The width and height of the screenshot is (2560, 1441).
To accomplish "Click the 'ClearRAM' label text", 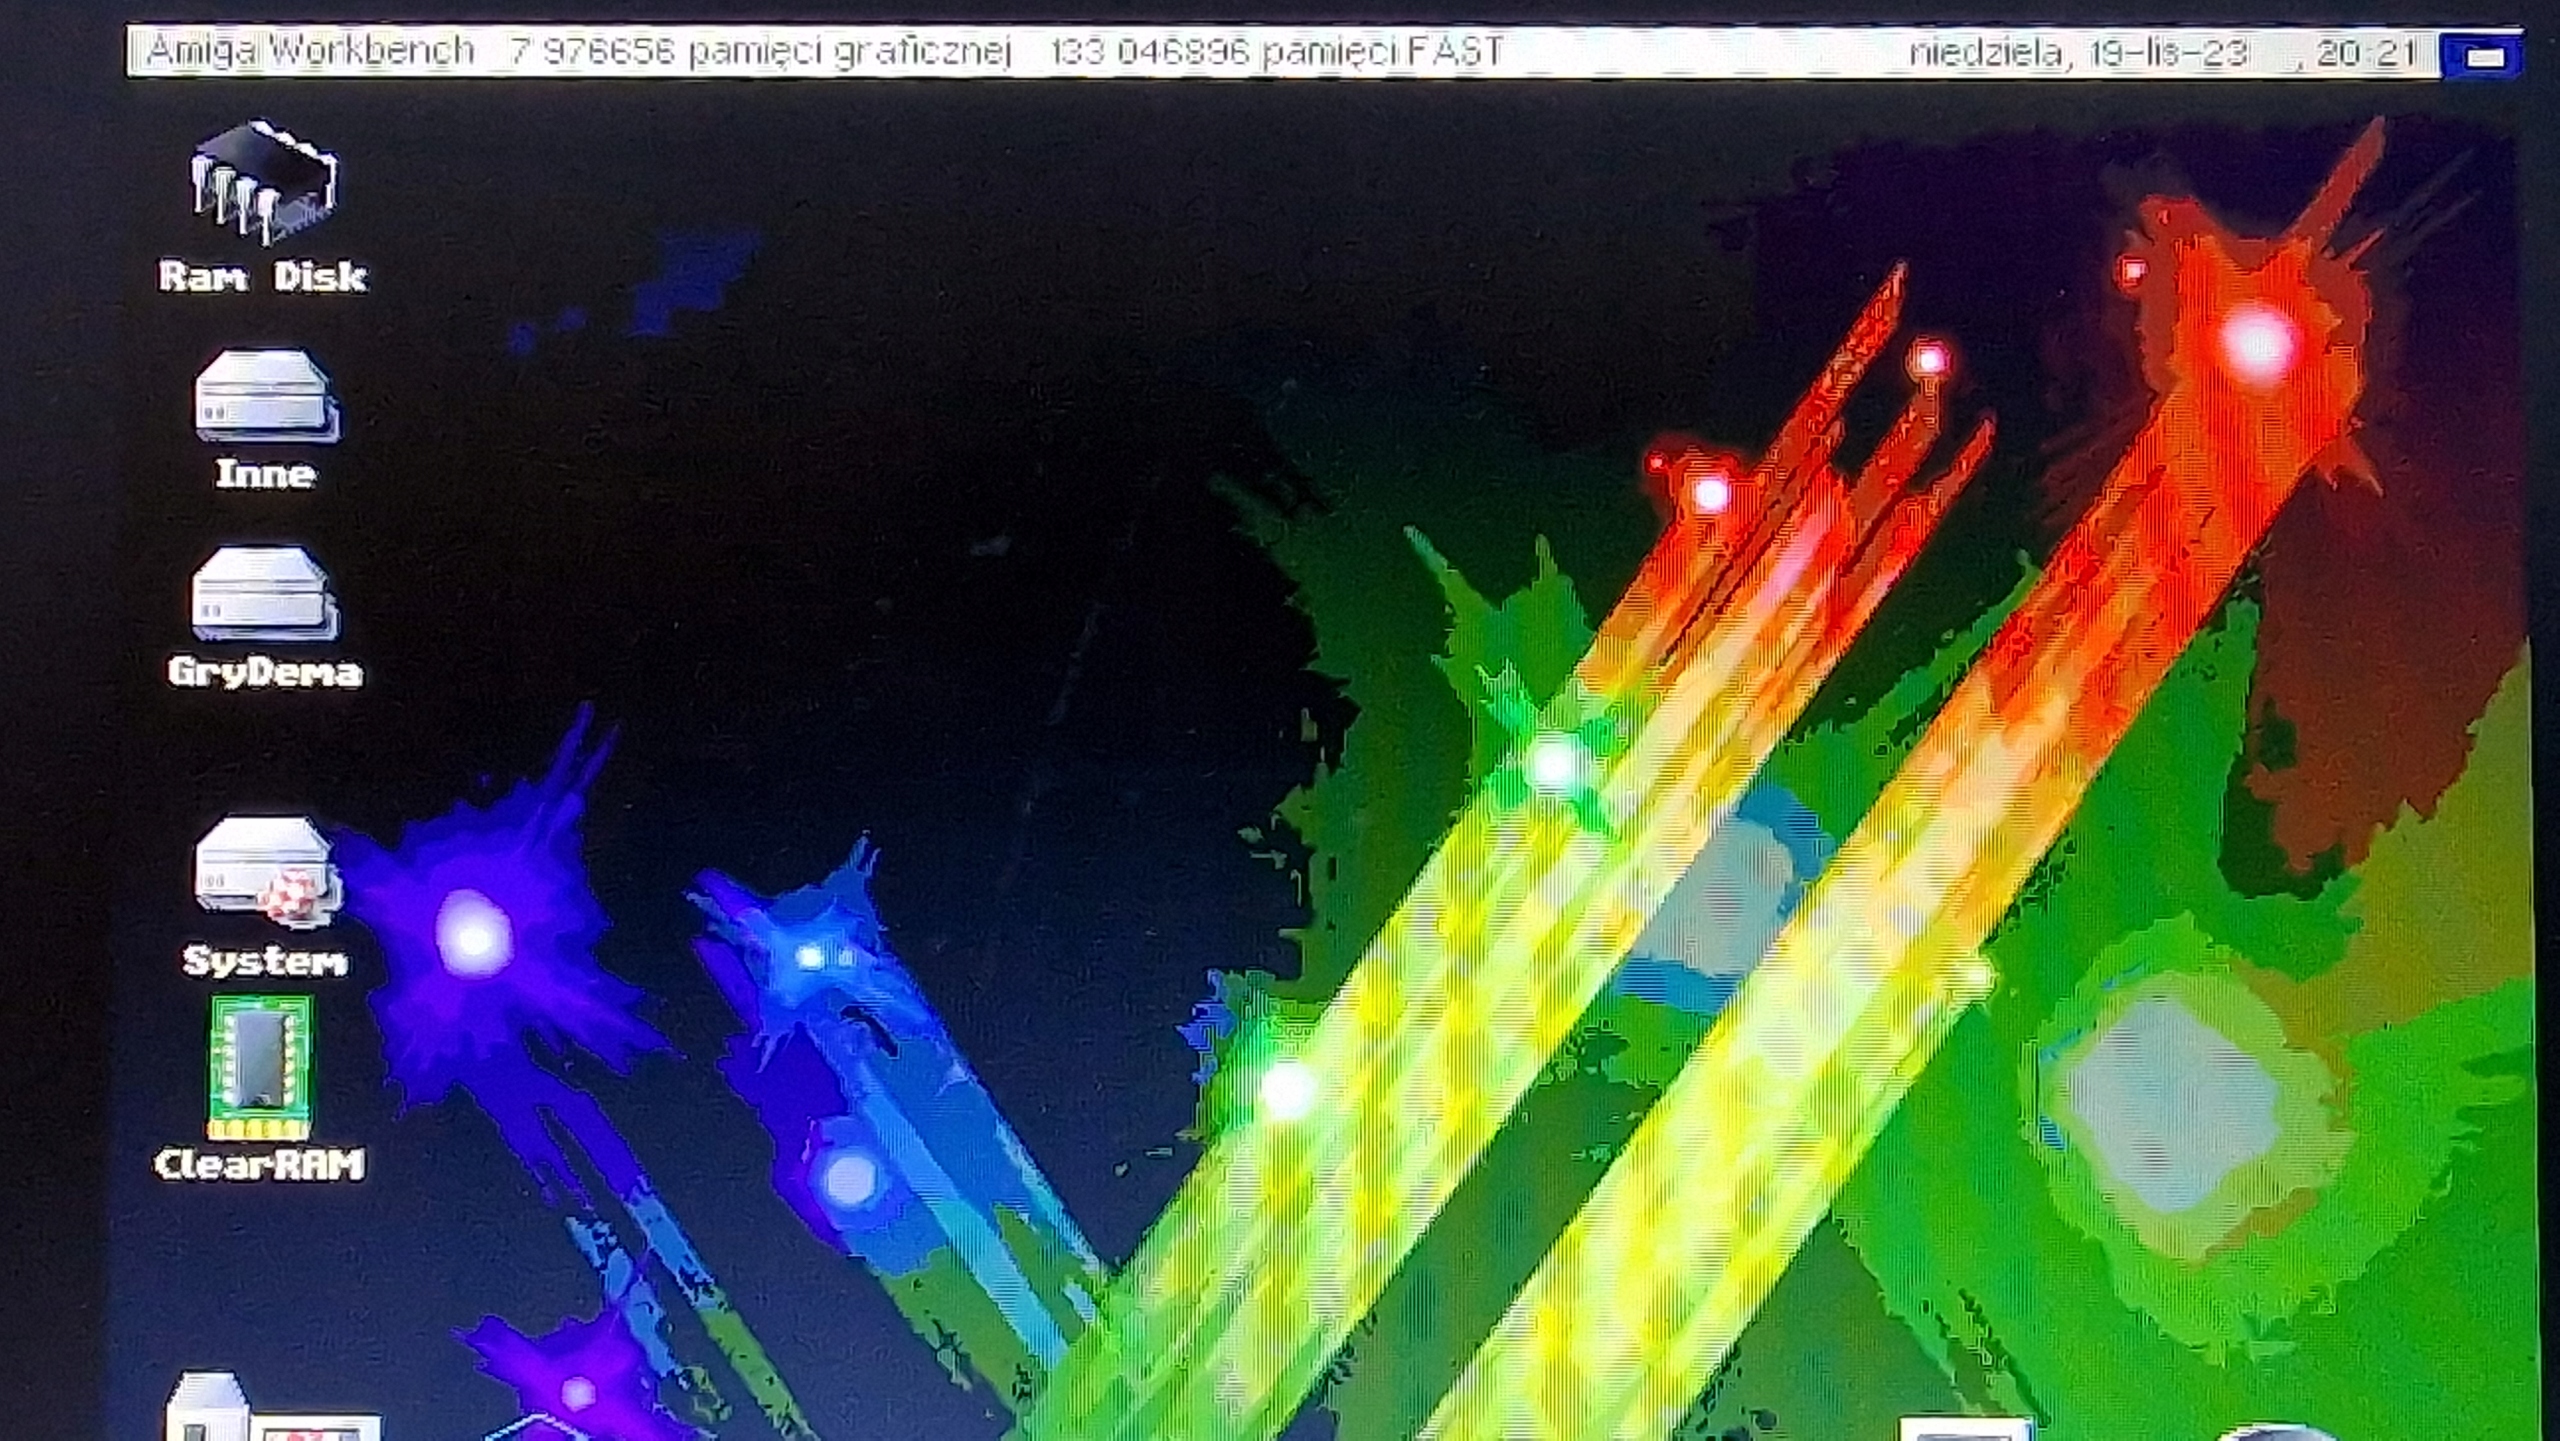I will (260, 1165).
